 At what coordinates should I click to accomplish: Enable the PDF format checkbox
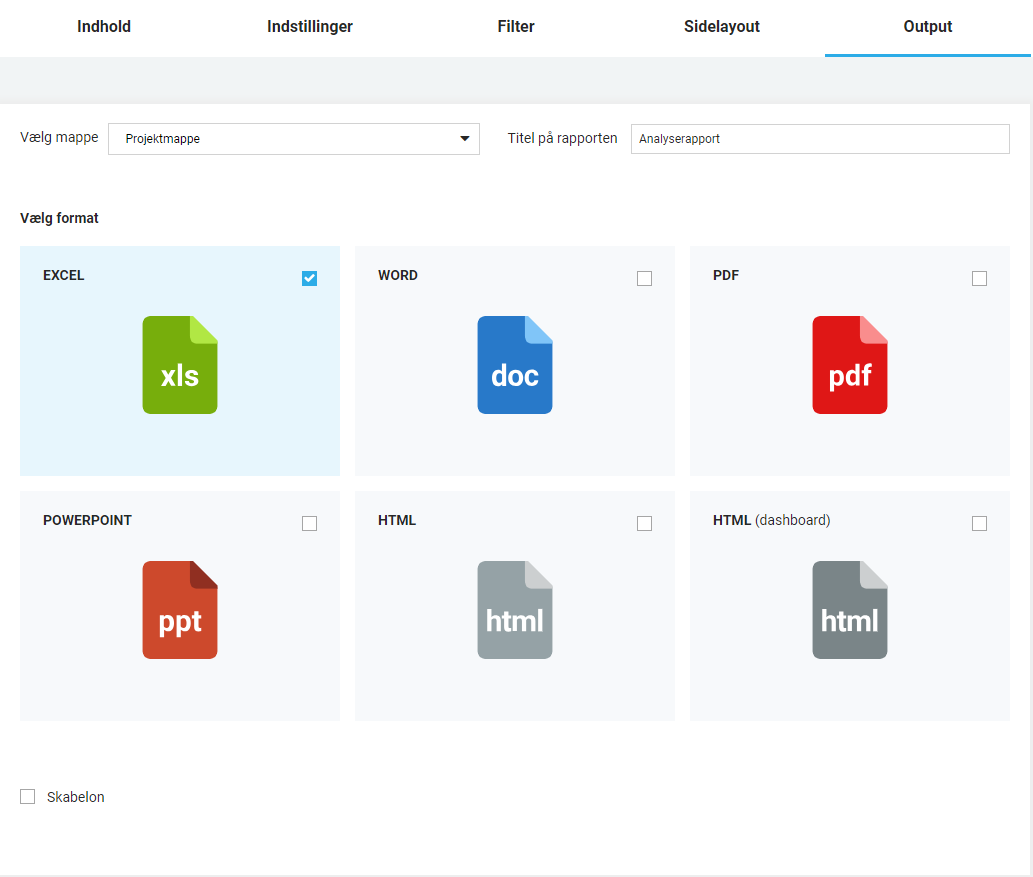[x=980, y=279]
